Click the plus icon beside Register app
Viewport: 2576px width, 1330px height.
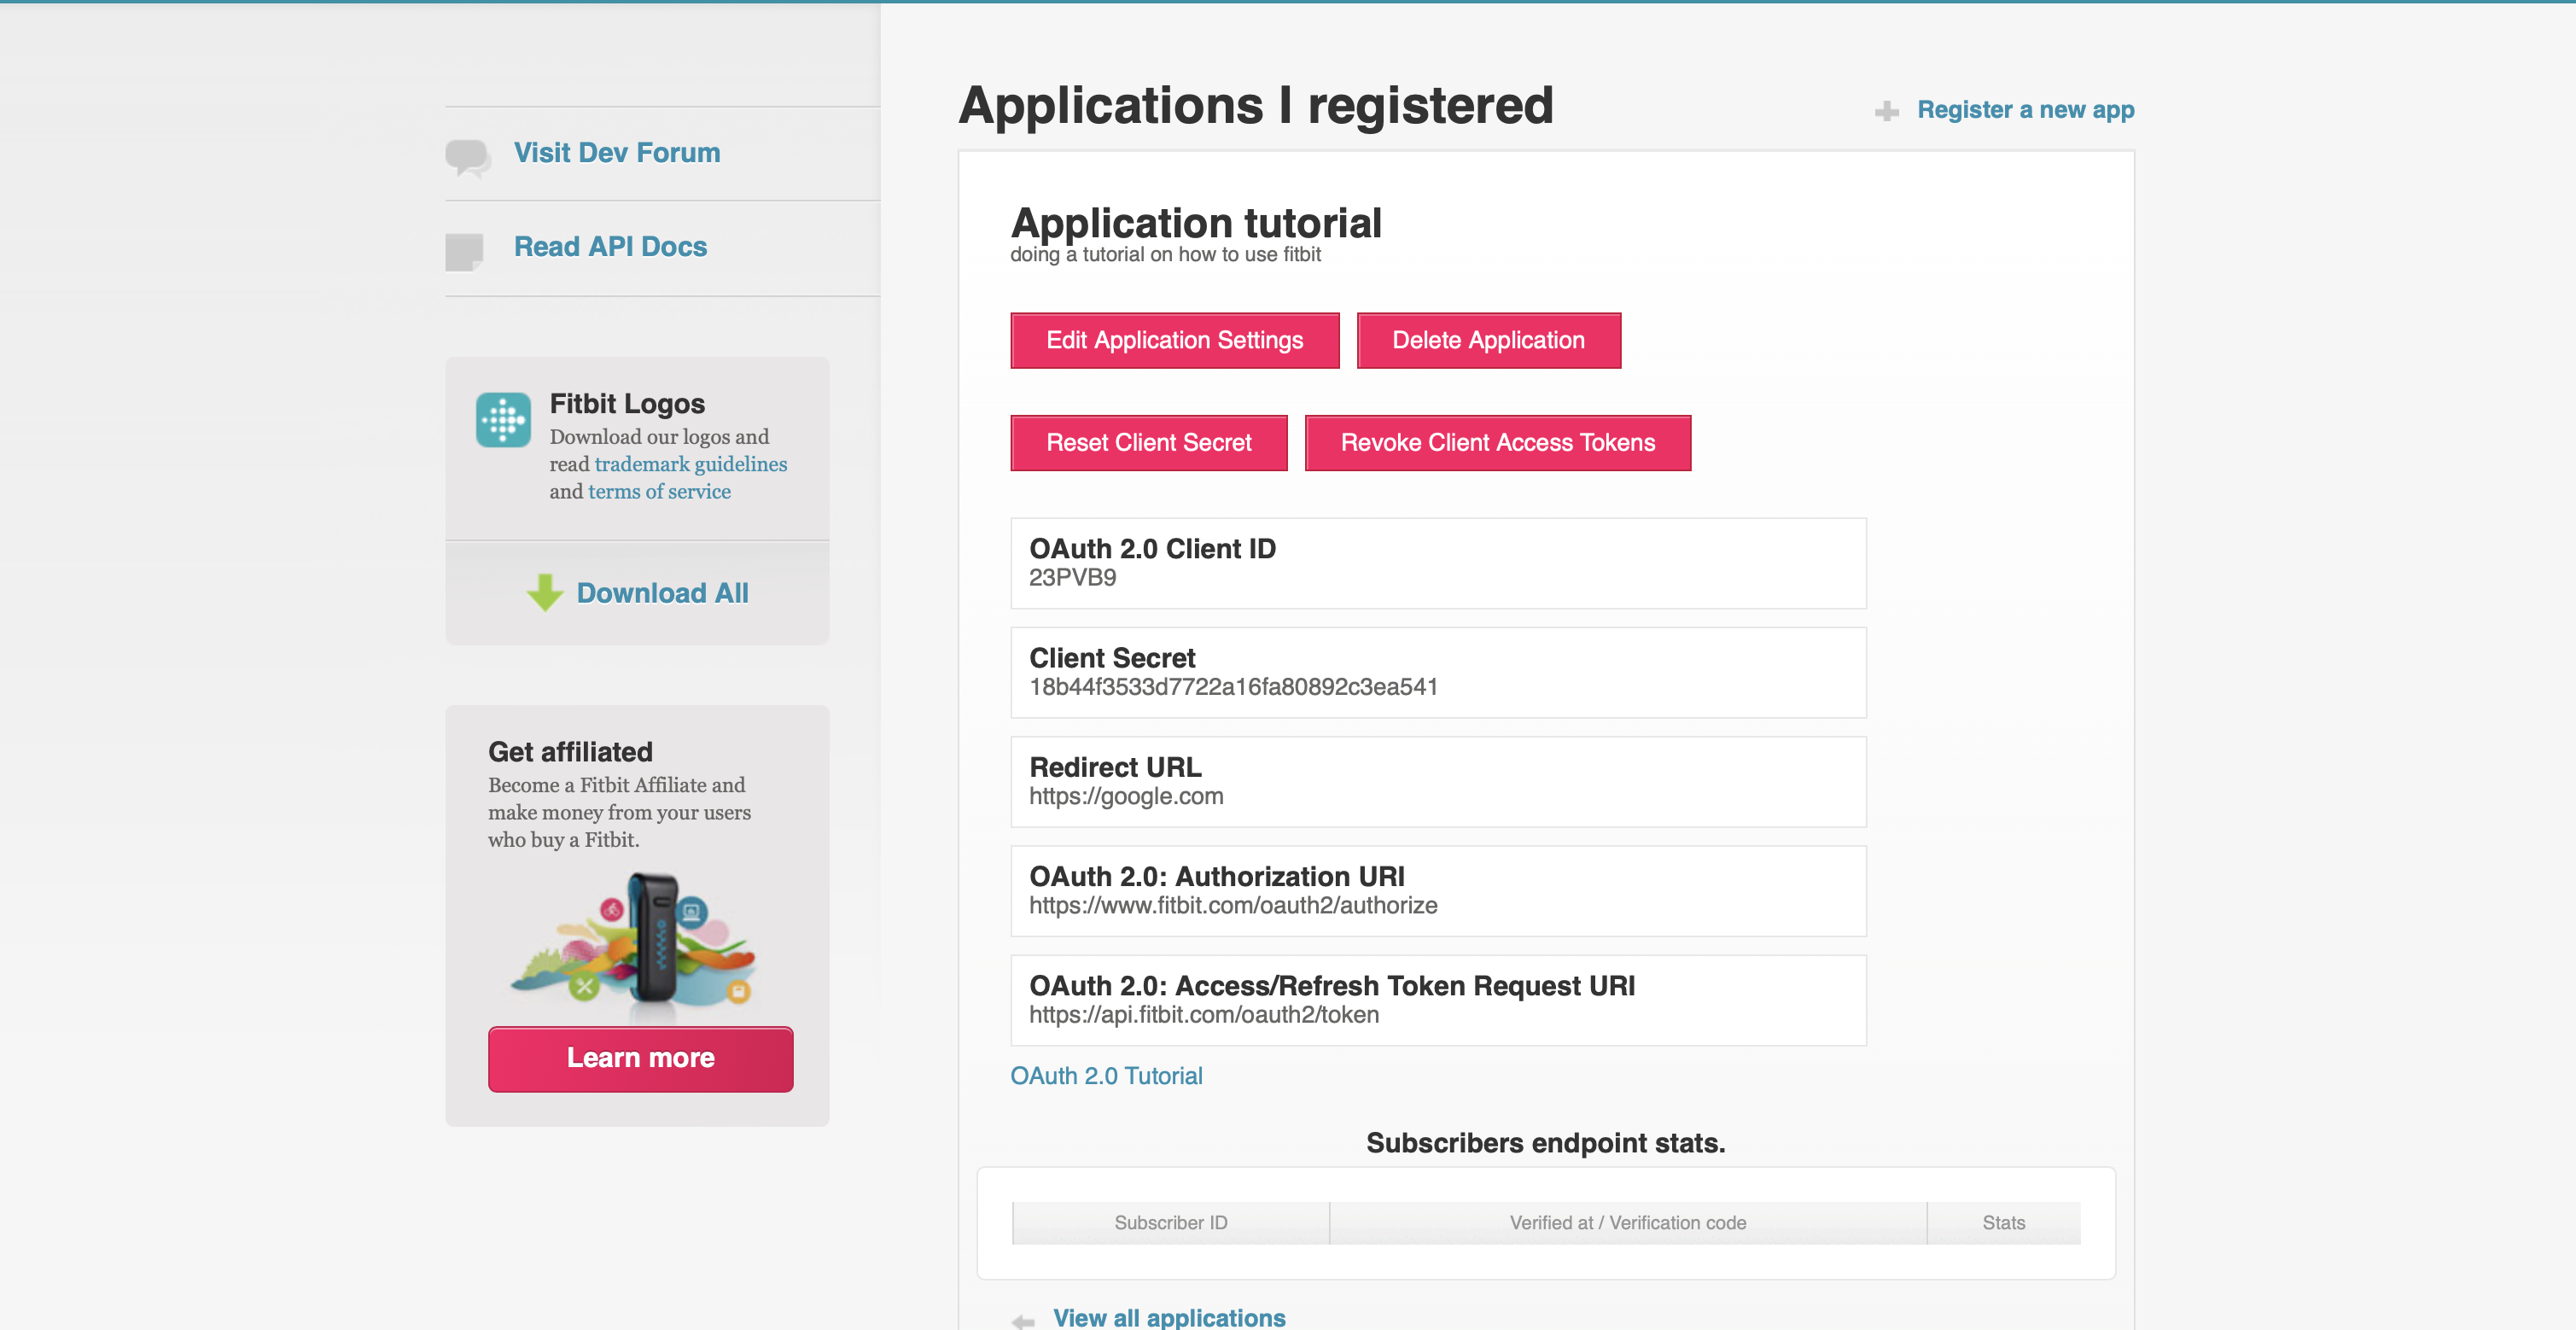point(1886,111)
